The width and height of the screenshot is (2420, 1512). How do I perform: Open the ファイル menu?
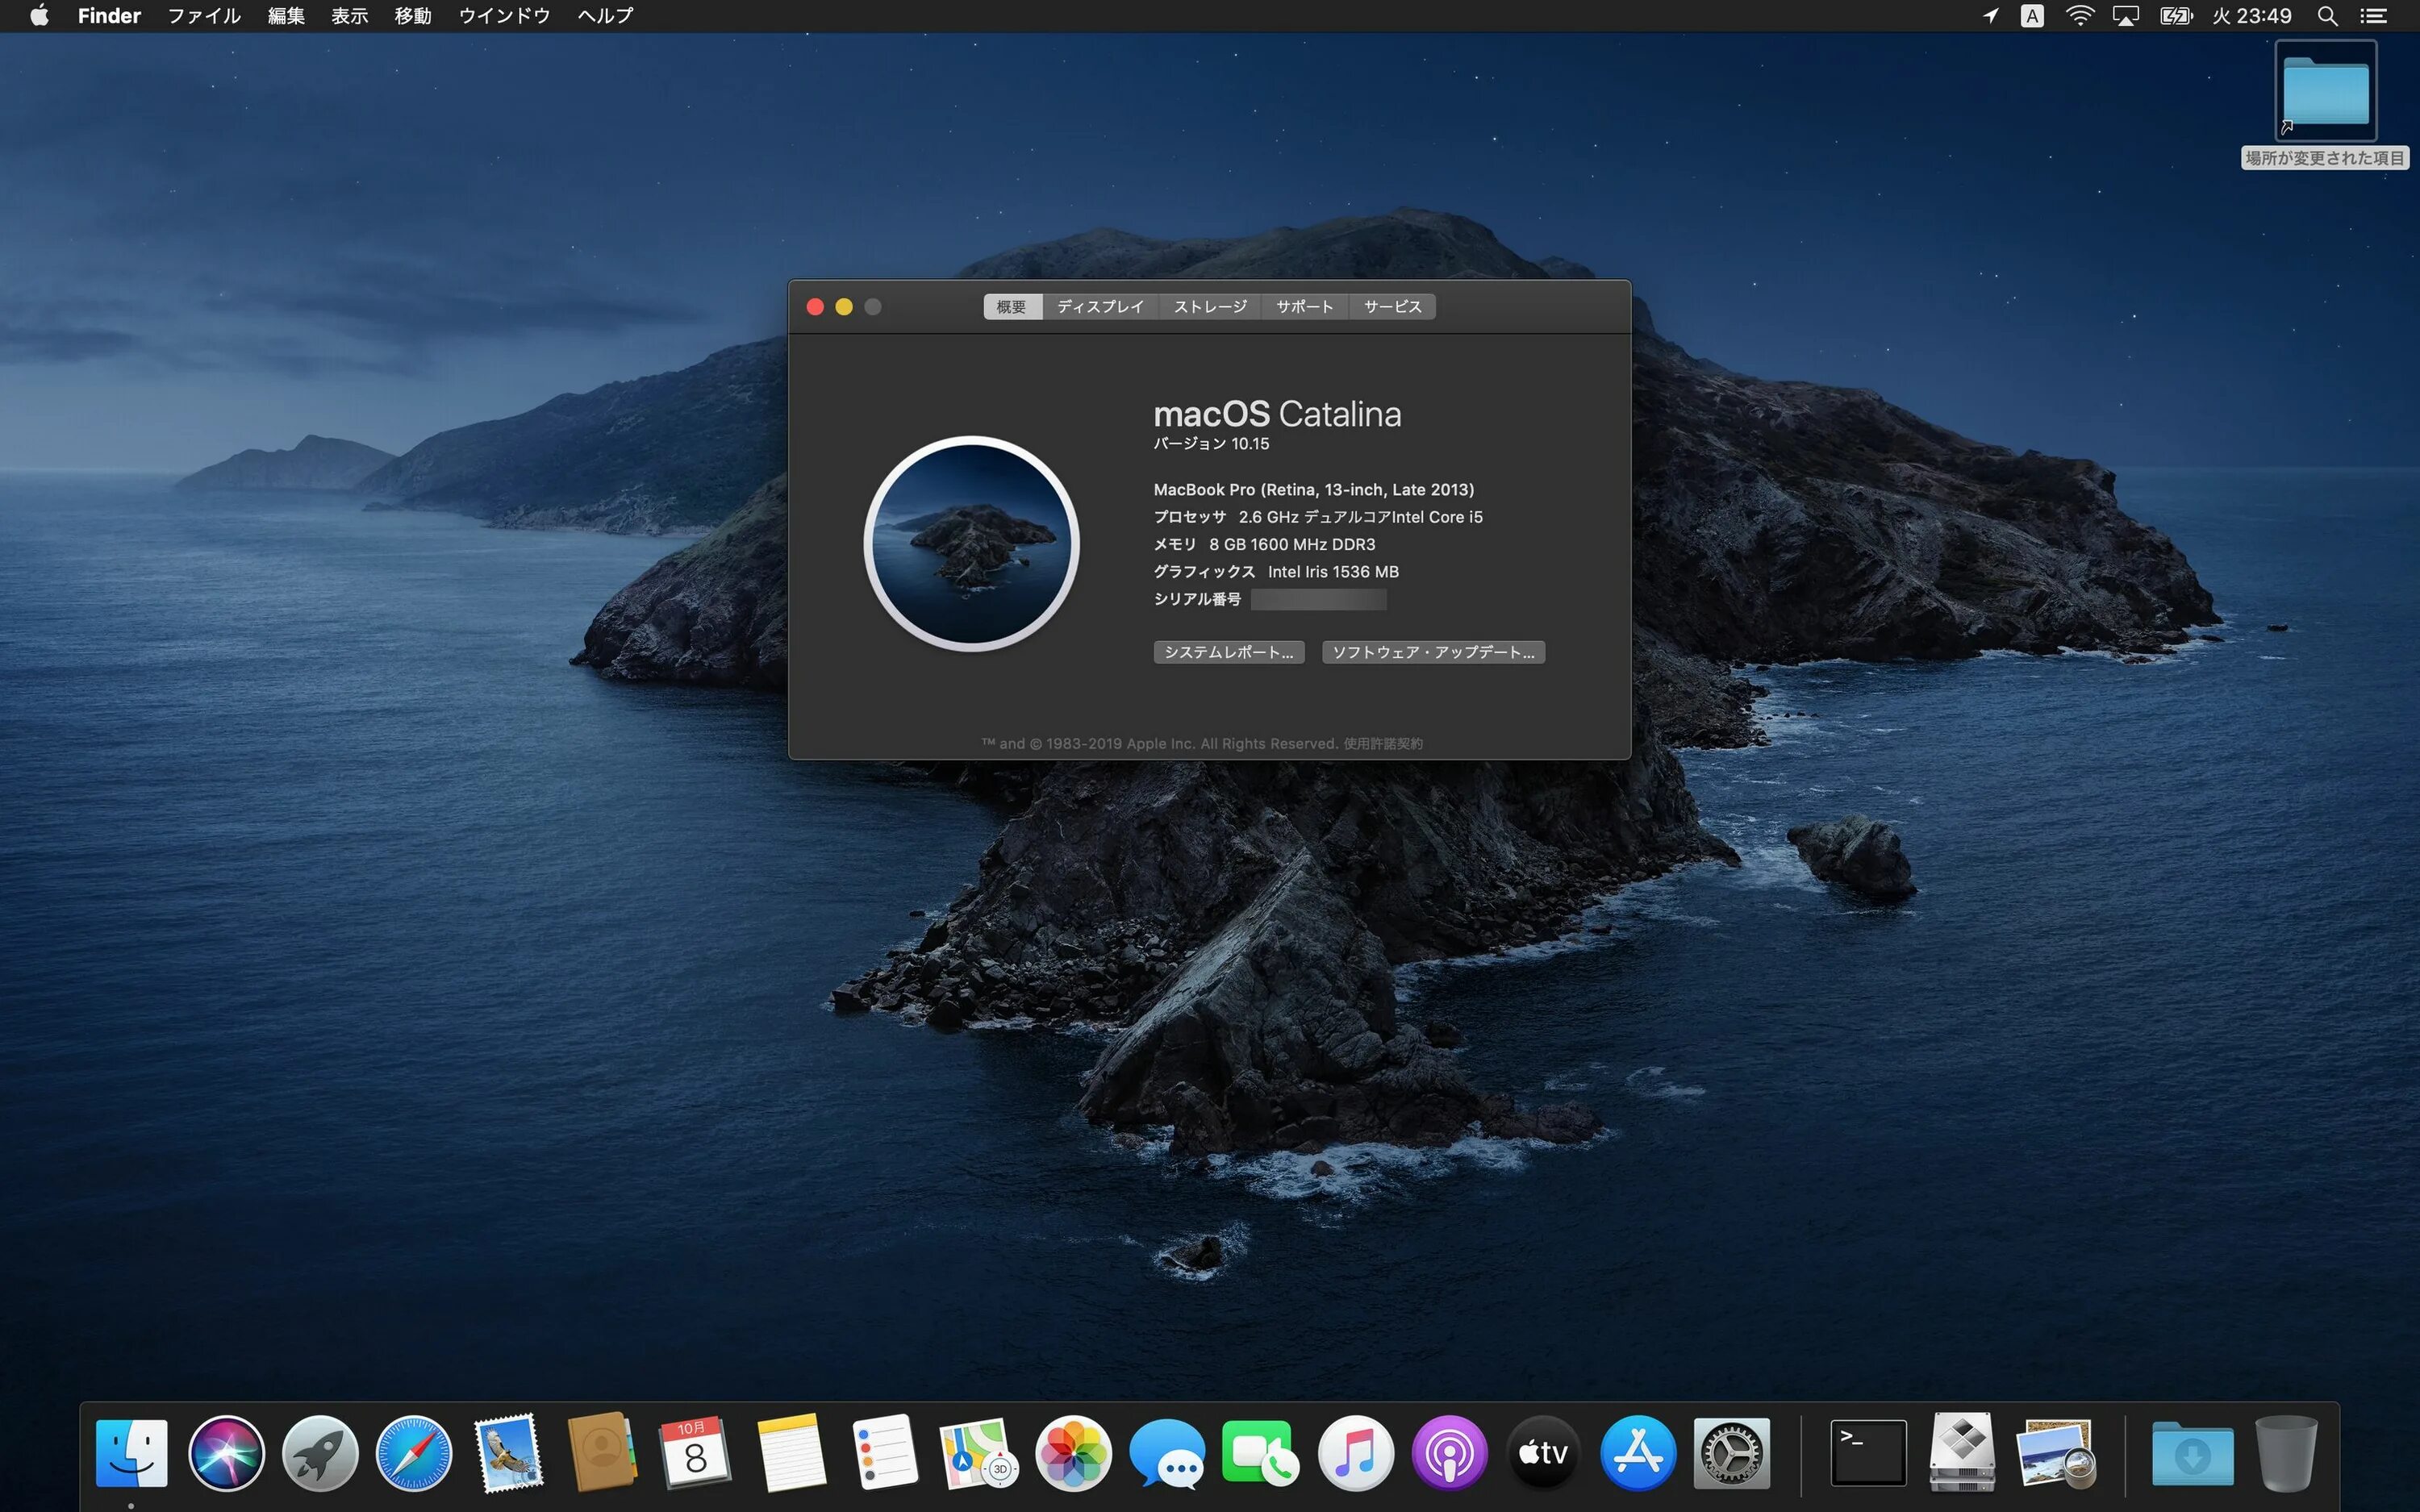click(204, 16)
